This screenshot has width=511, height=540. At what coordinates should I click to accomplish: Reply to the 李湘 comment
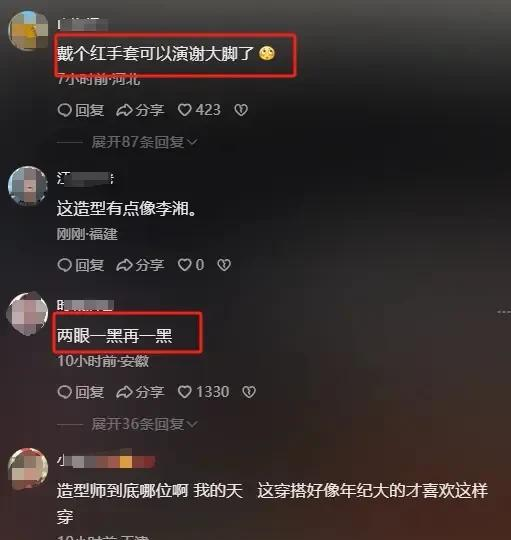coord(81,265)
